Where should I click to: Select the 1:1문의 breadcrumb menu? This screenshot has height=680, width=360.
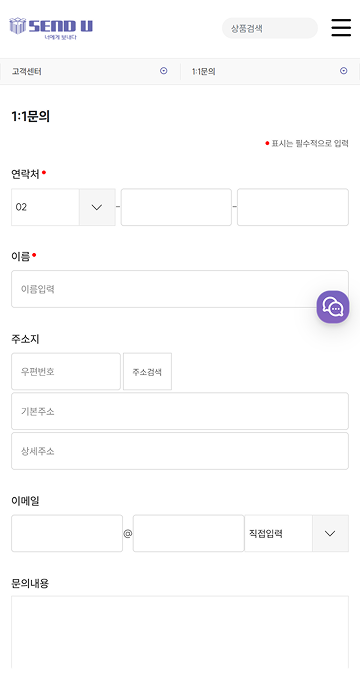coord(270,72)
